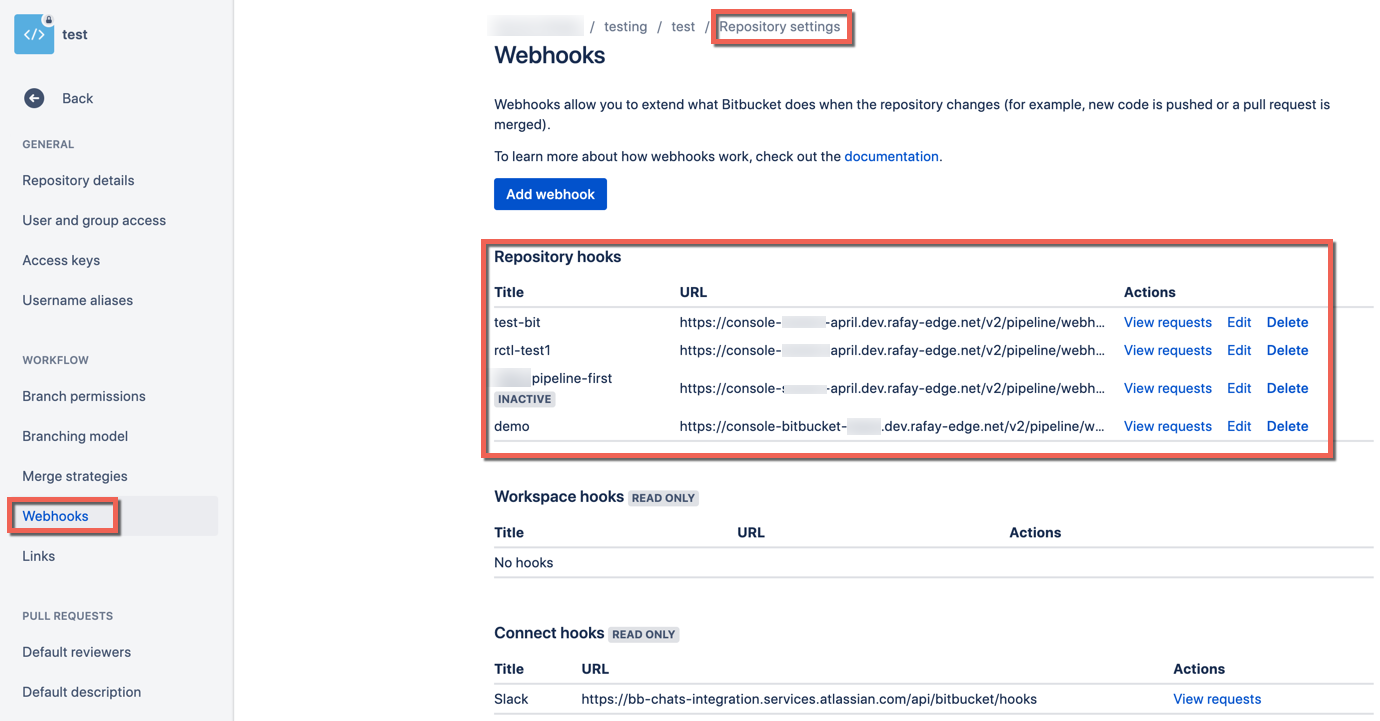The height and width of the screenshot is (721, 1380).
Task: Click the Add webhook button
Action: pyautogui.click(x=550, y=194)
